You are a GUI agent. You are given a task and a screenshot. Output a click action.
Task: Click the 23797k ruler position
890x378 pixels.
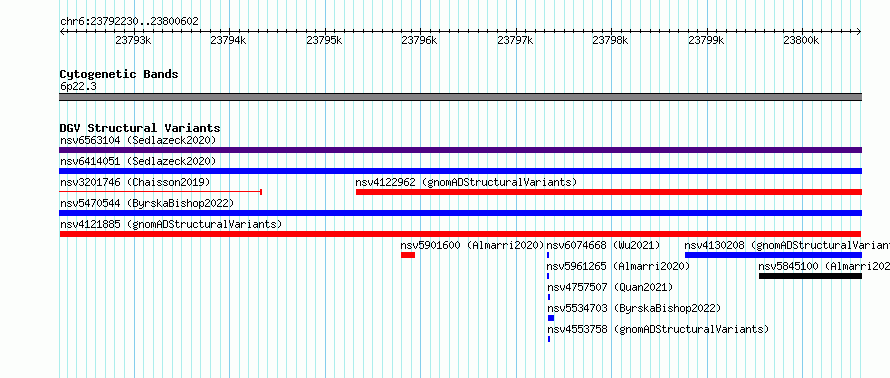[515, 40]
